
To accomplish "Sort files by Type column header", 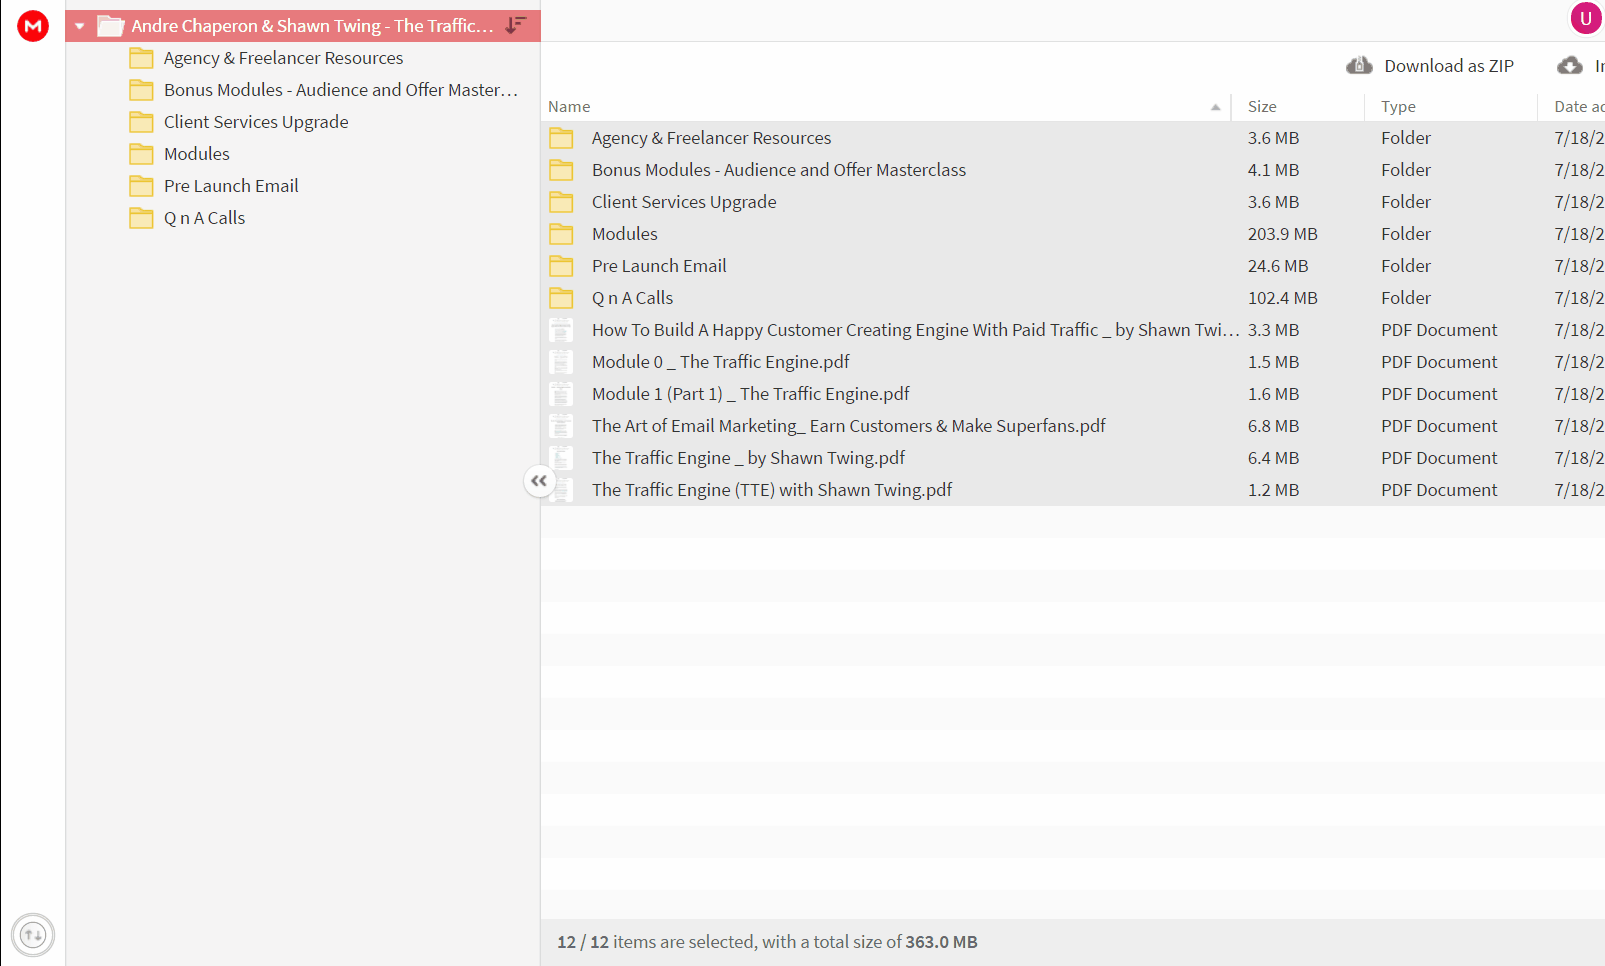I will (x=1398, y=106).
